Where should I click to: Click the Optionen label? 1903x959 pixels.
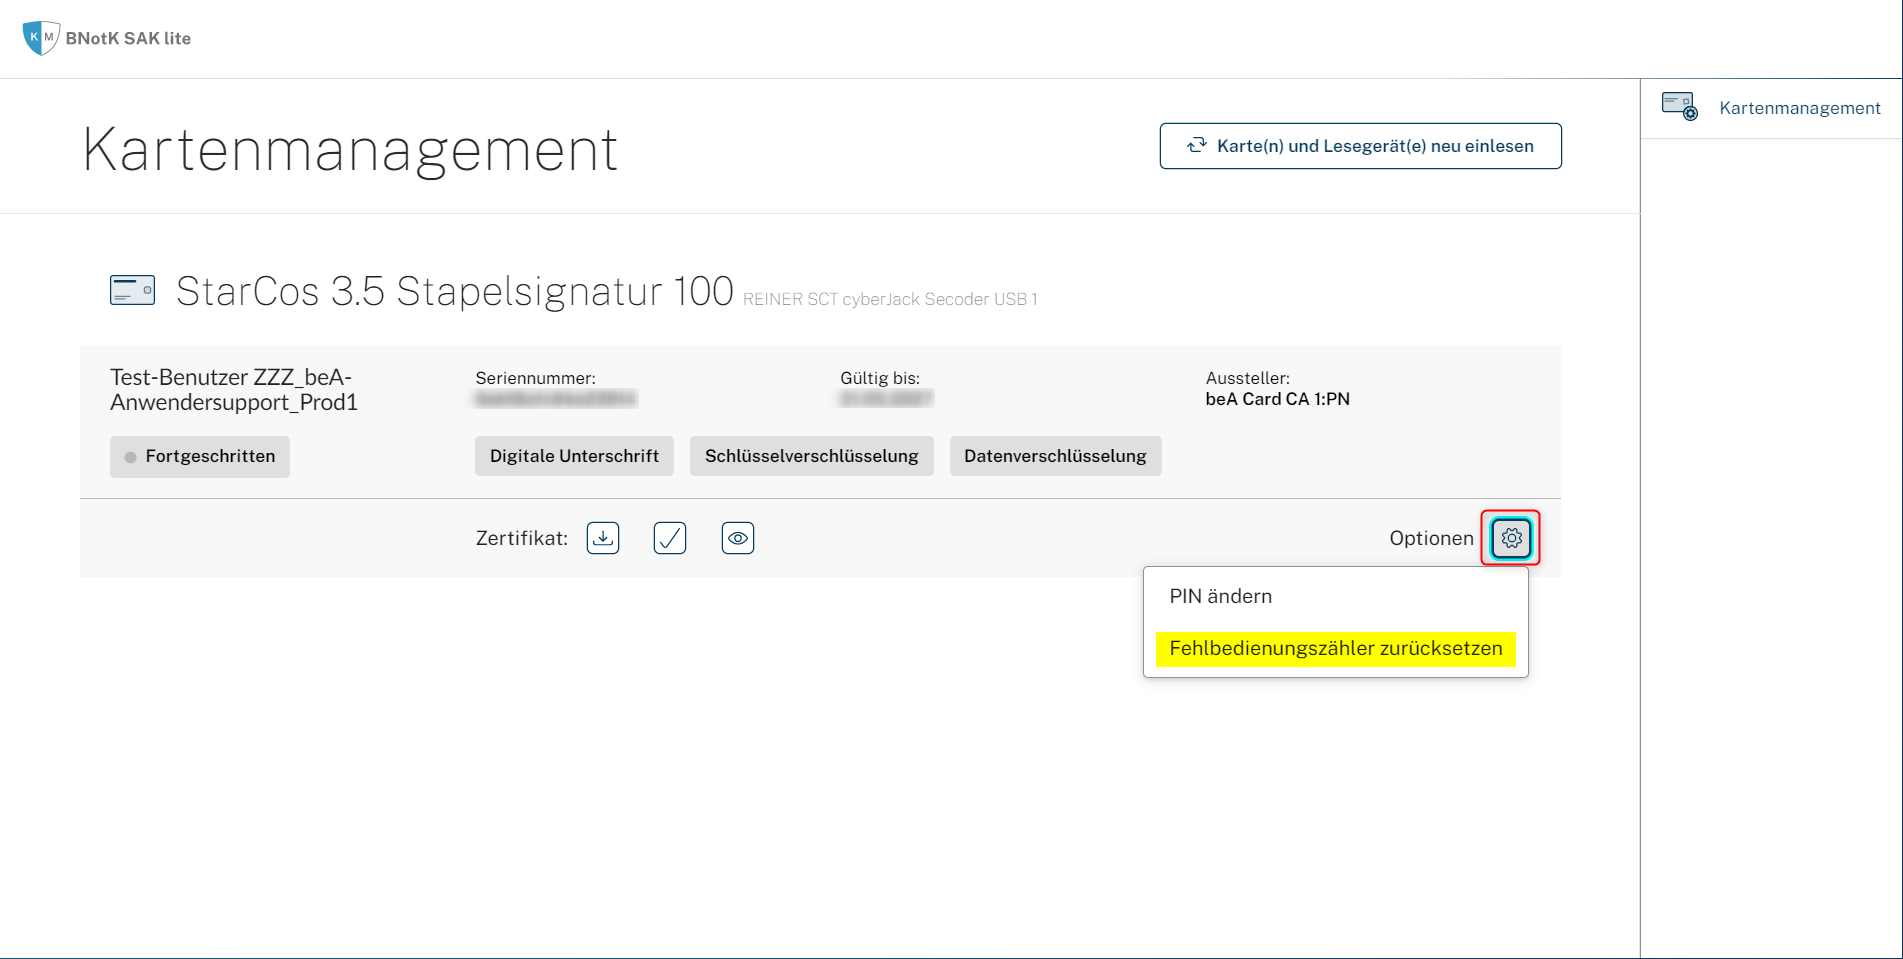coord(1431,538)
